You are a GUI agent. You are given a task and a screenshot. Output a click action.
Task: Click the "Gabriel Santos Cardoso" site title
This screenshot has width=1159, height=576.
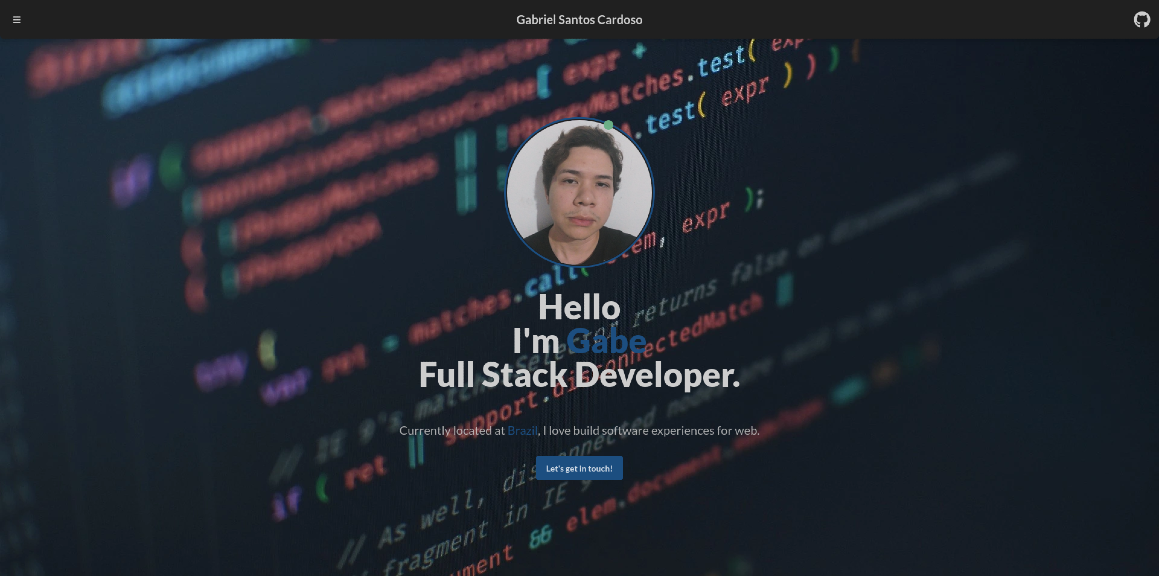point(579,20)
